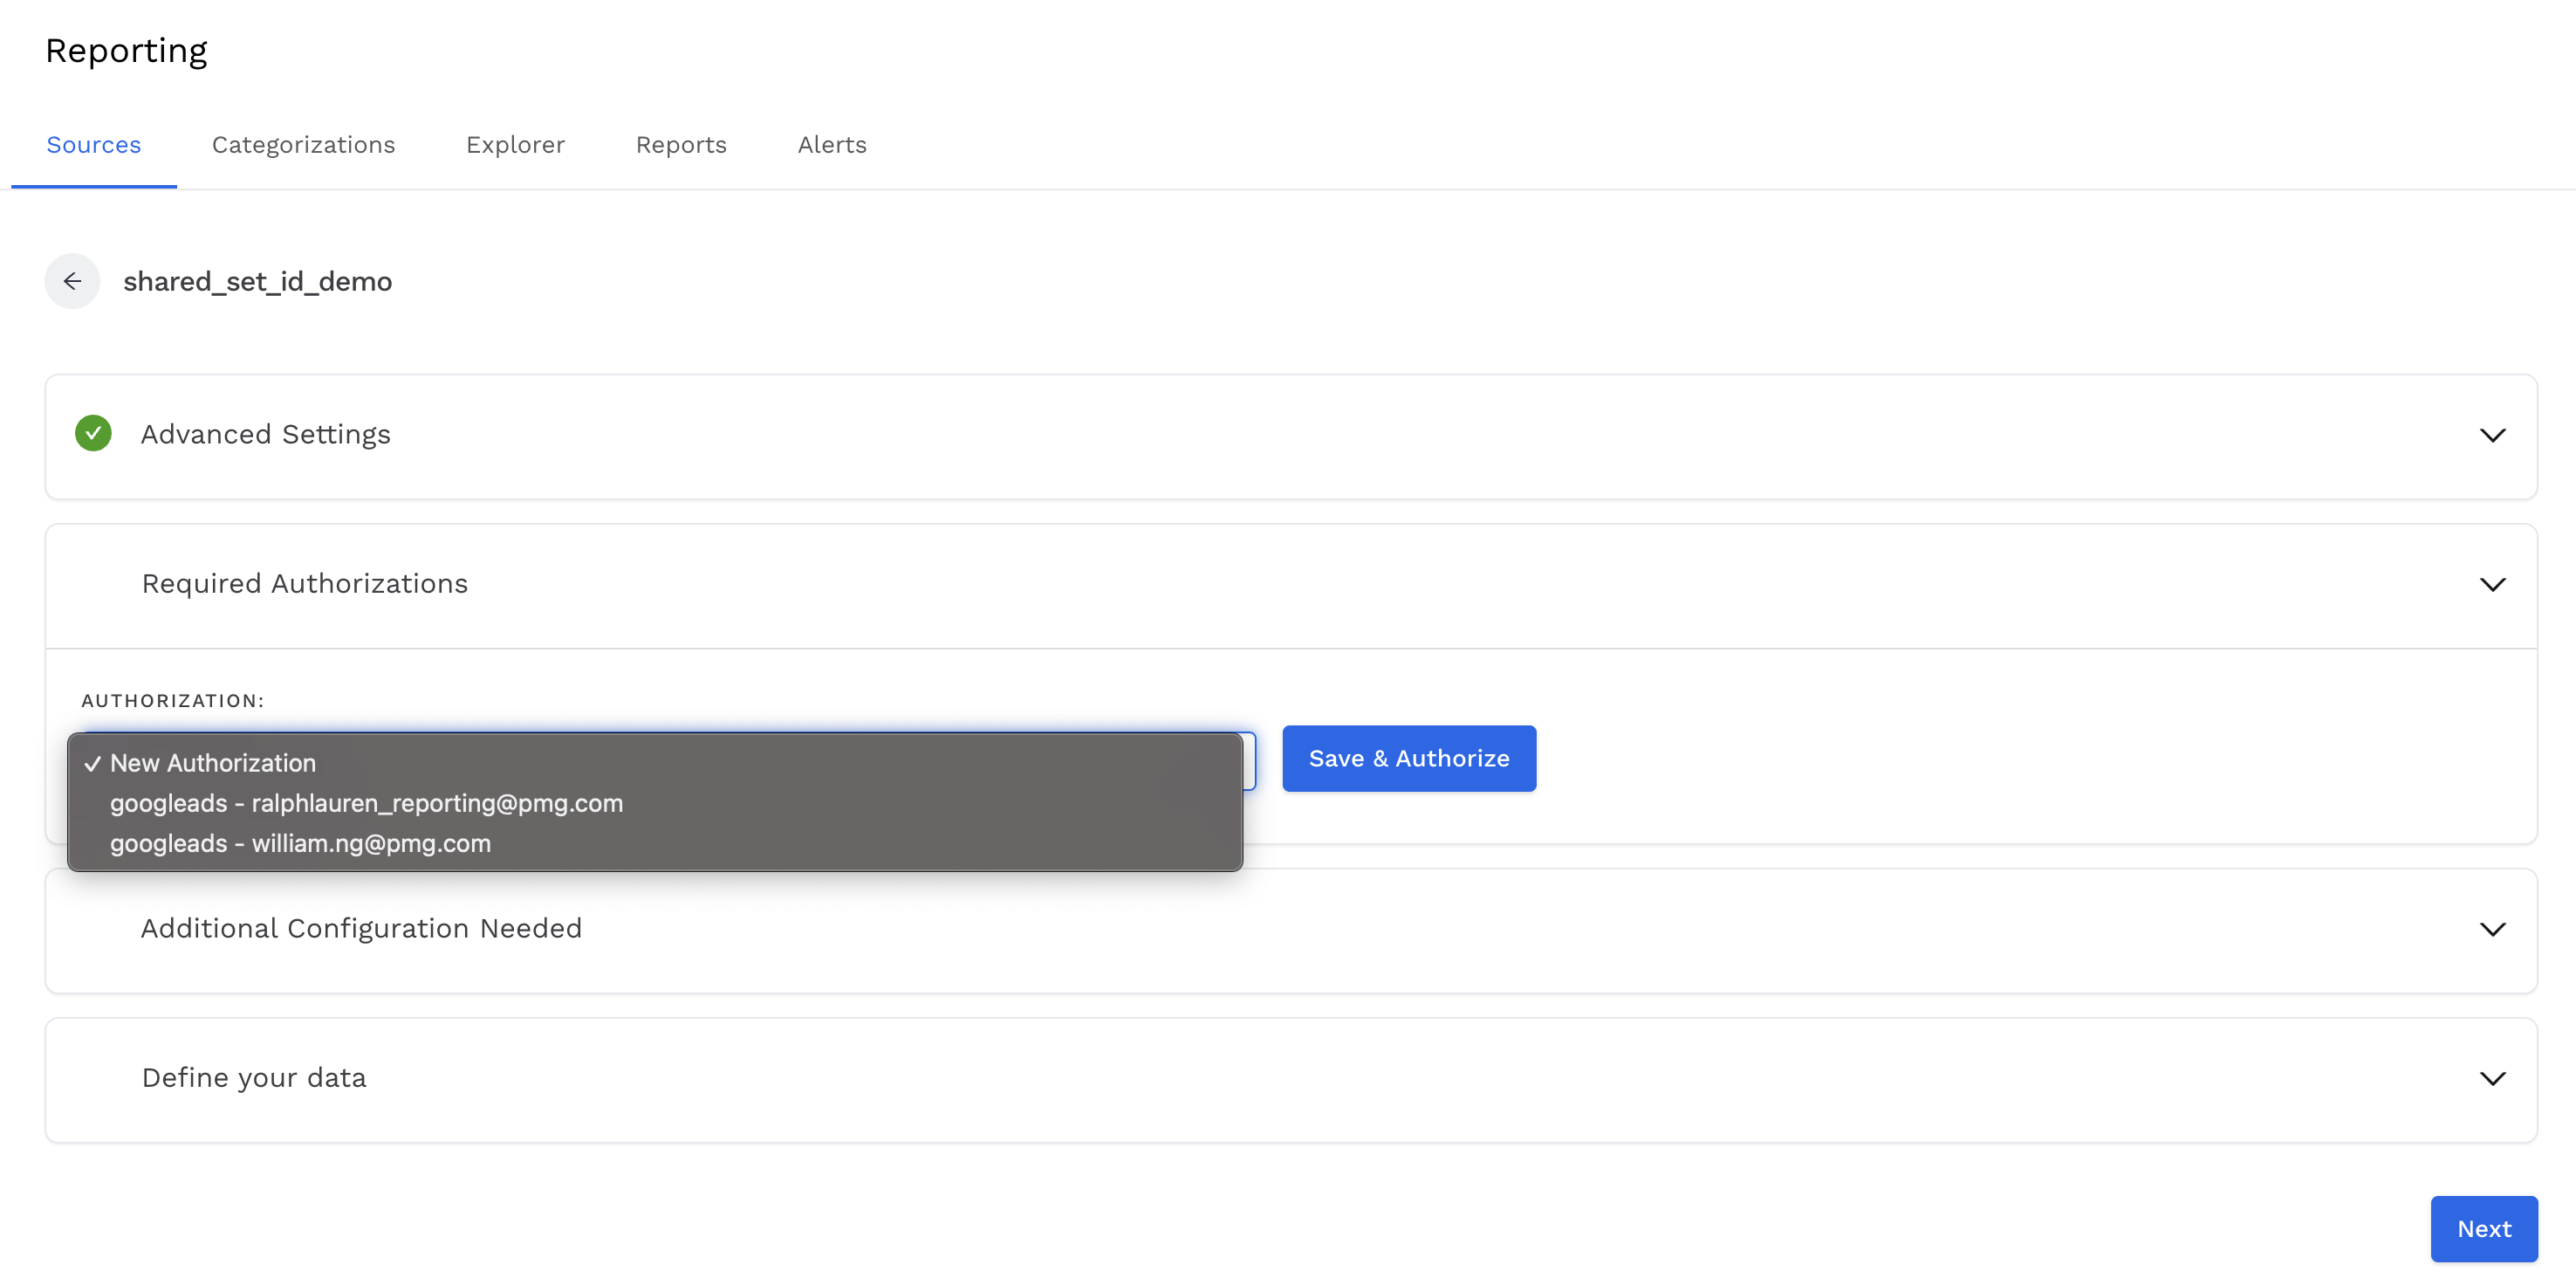Click the Additional Configuration Needed chevron
The height and width of the screenshot is (1285, 2576).
coord(2493,929)
